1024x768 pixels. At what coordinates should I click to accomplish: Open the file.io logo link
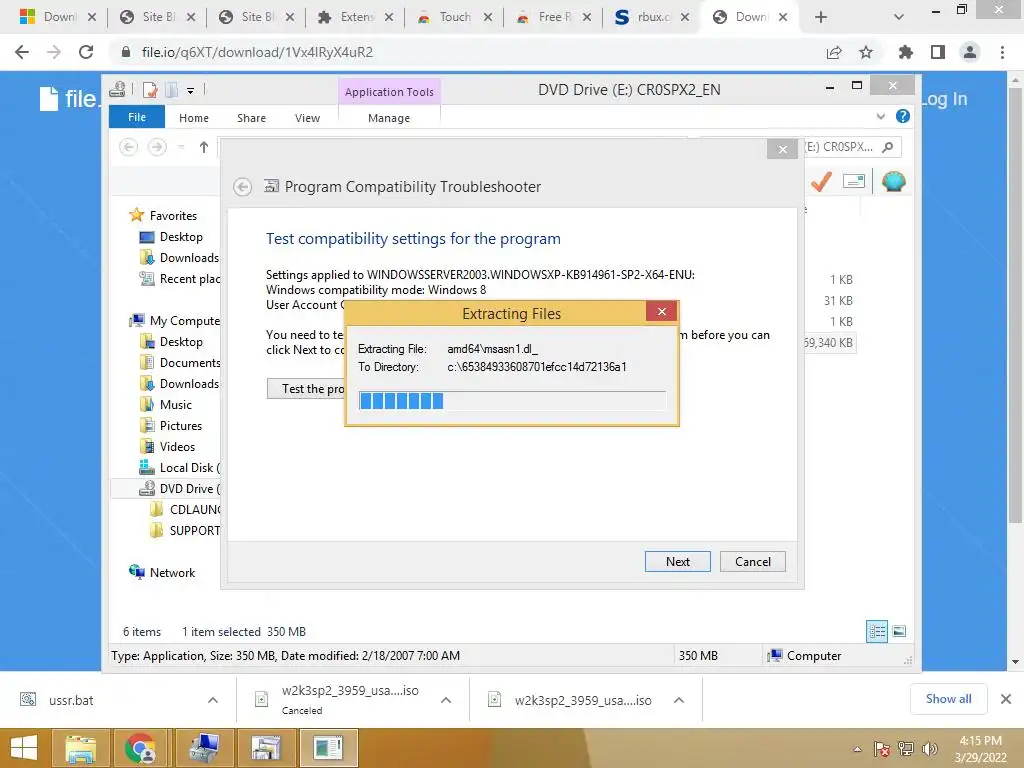[69, 99]
